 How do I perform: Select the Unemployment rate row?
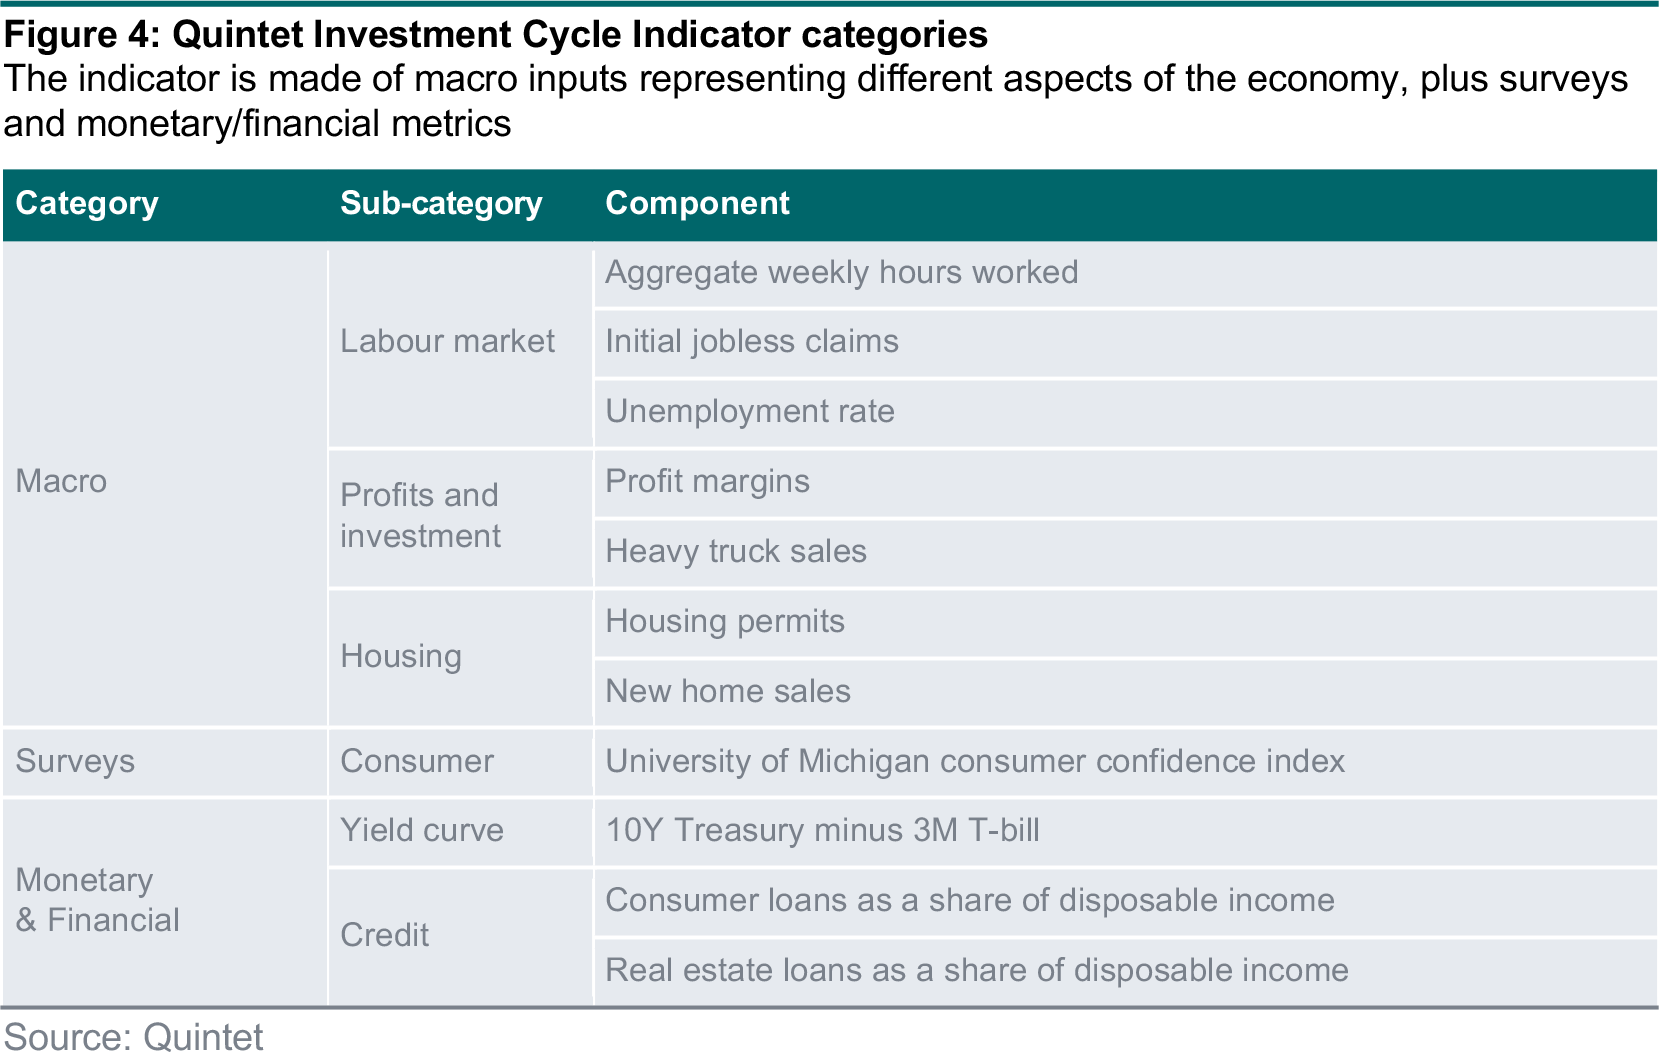(x=1126, y=413)
